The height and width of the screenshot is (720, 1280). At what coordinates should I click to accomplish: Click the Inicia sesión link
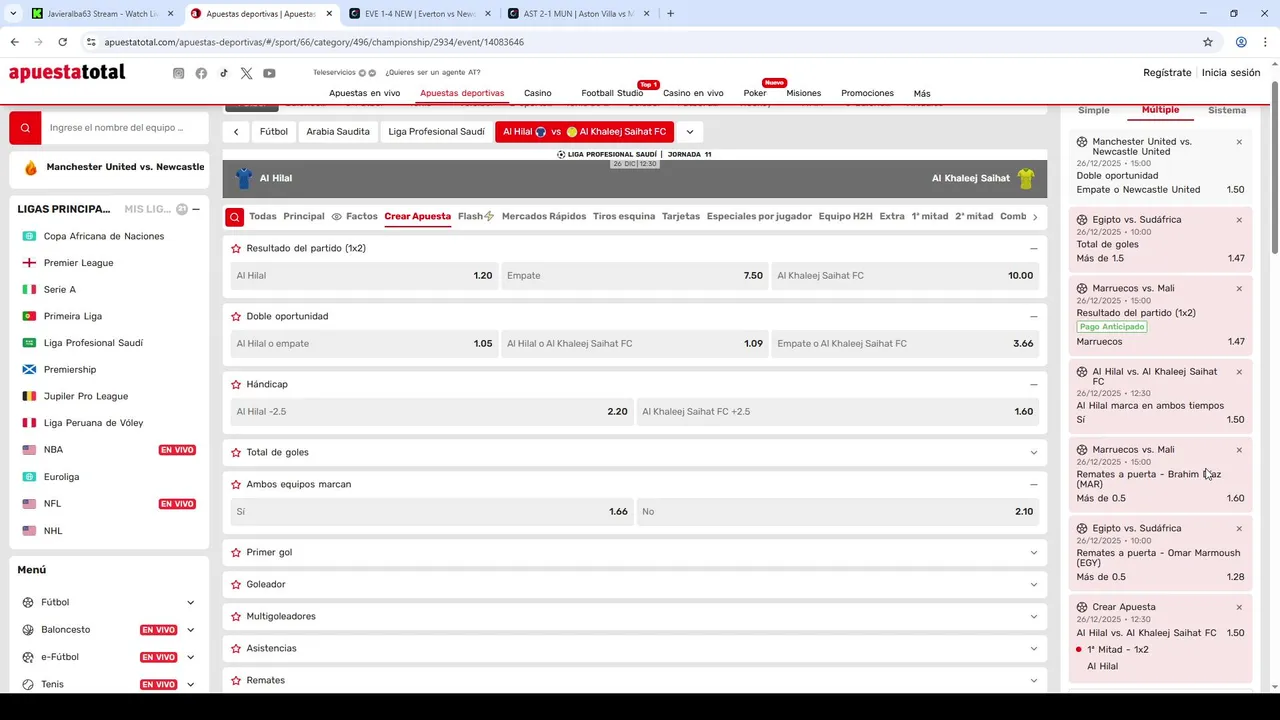(x=1231, y=73)
